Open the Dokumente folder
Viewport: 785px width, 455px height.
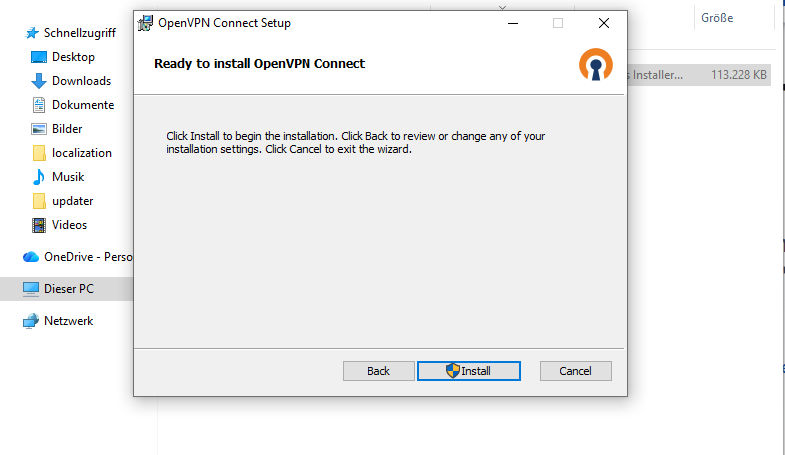pyautogui.click(x=82, y=105)
